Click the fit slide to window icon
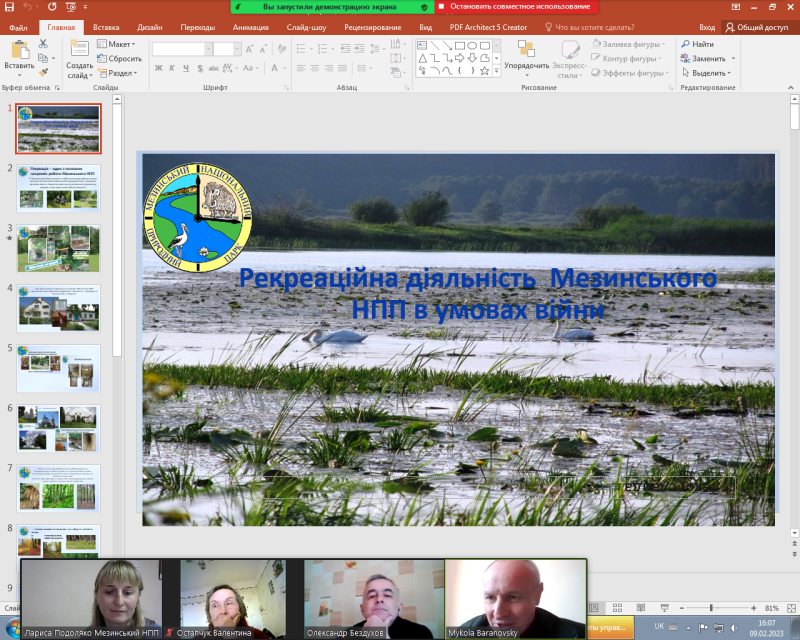This screenshot has height=640, width=800. click(x=790, y=608)
